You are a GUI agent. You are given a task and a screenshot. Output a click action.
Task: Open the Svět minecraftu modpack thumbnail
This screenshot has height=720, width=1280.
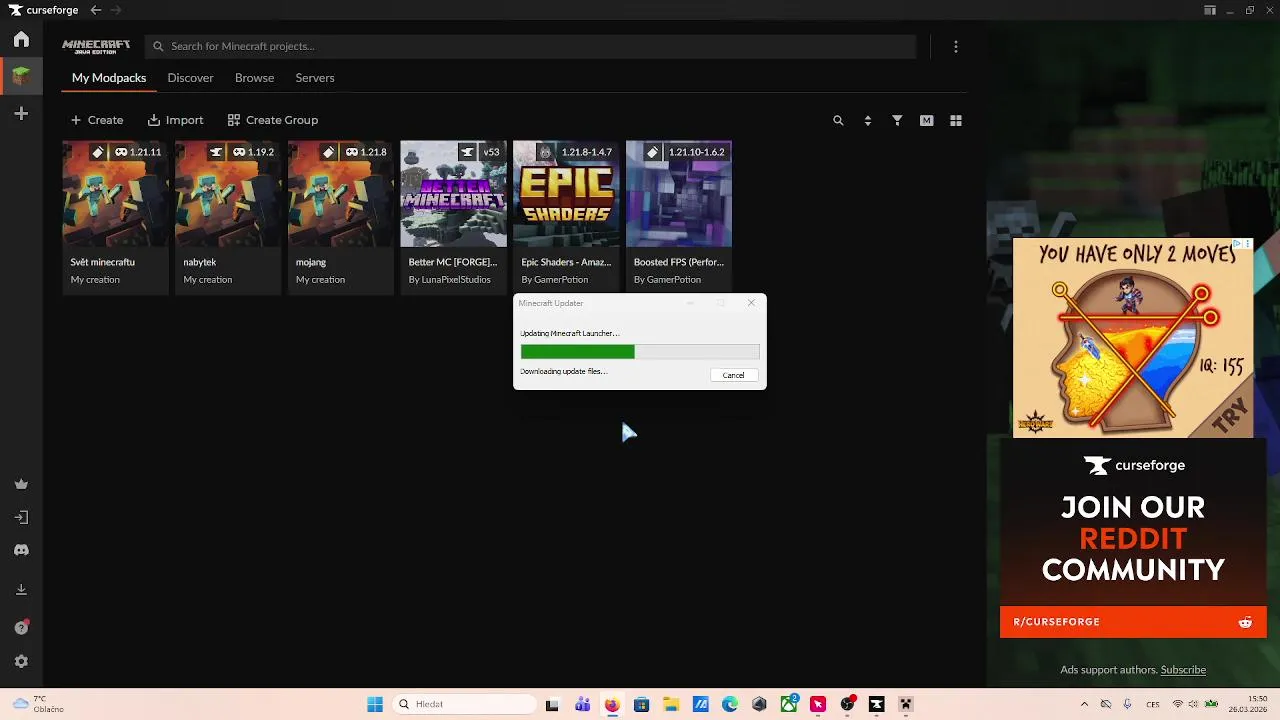[x=115, y=194]
